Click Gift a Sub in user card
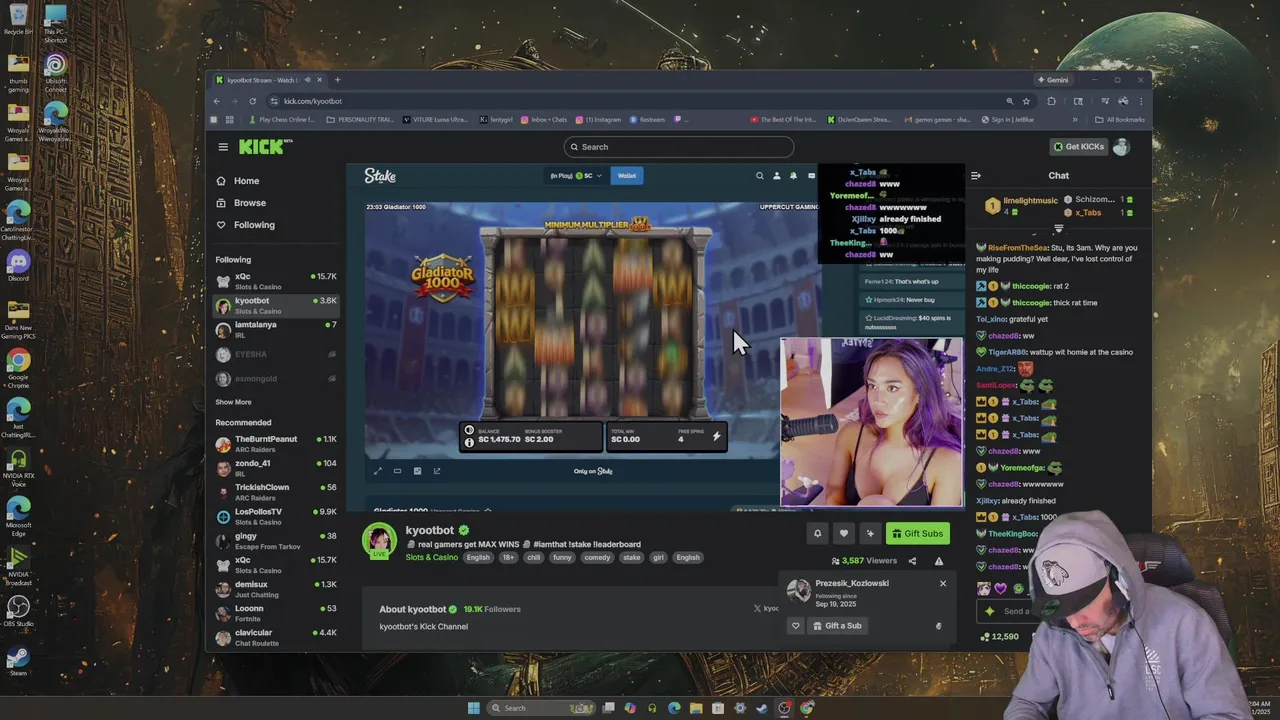 pyautogui.click(x=837, y=626)
